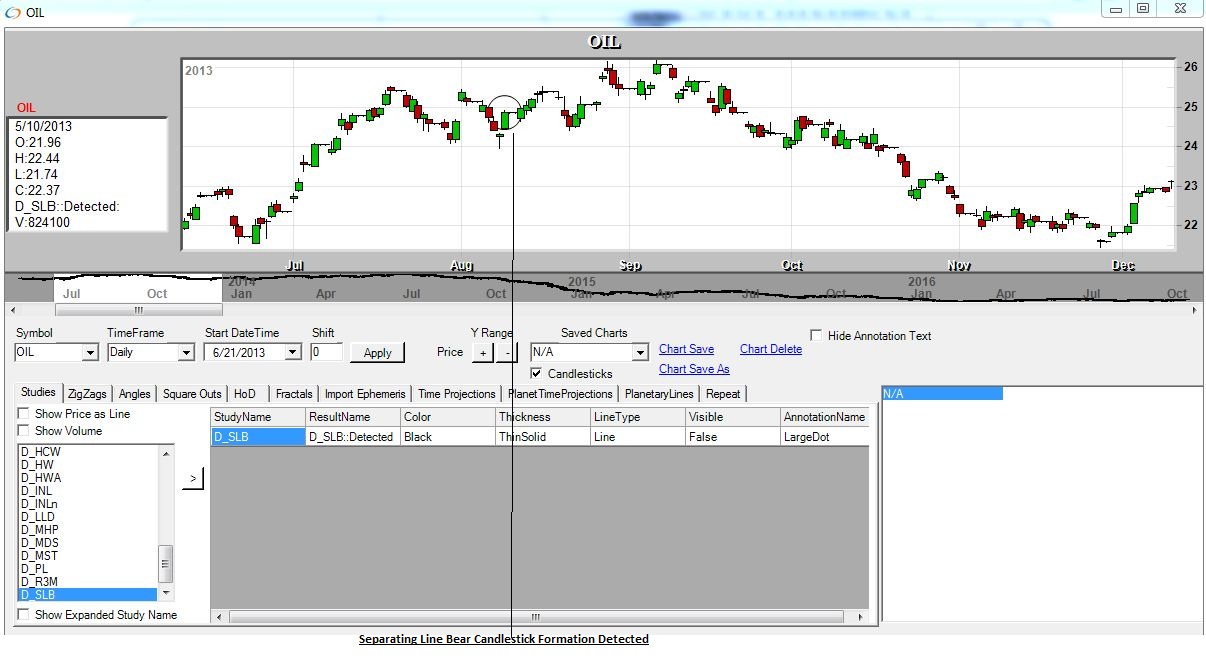Image resolution: width=1206 pixels, height=656 pixels.
Task: Click the Chart Save As link
Action: pyautogui.click(x=694, y=369)
